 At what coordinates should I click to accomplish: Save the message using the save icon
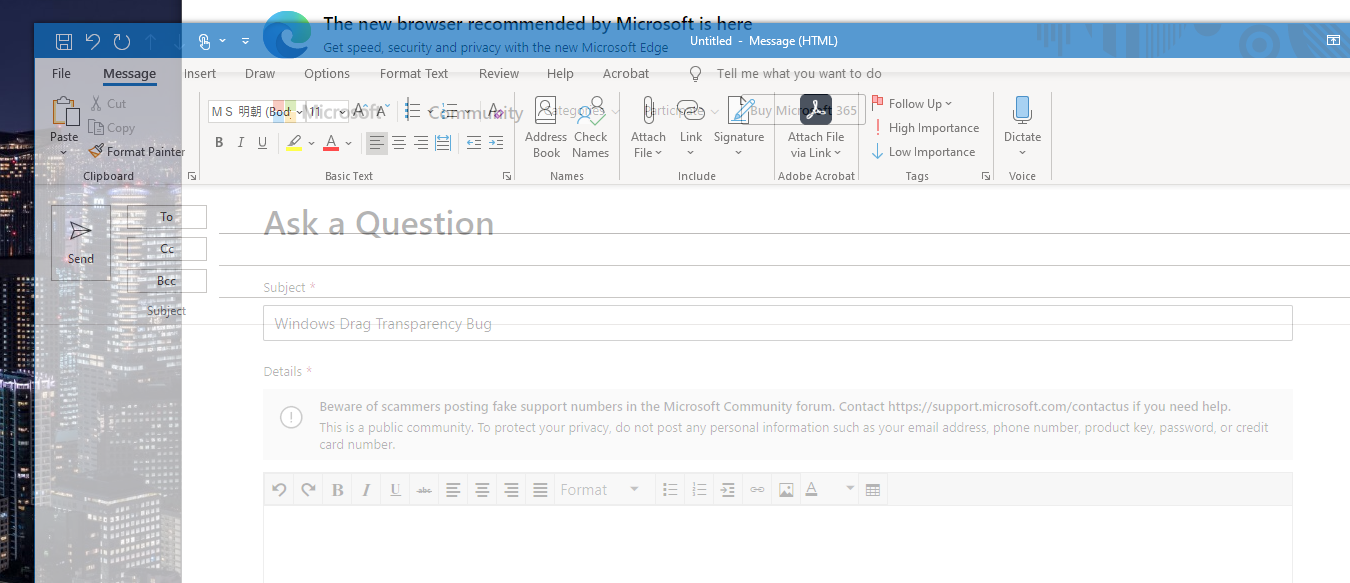pyautogui.click(x=64, y=41)
